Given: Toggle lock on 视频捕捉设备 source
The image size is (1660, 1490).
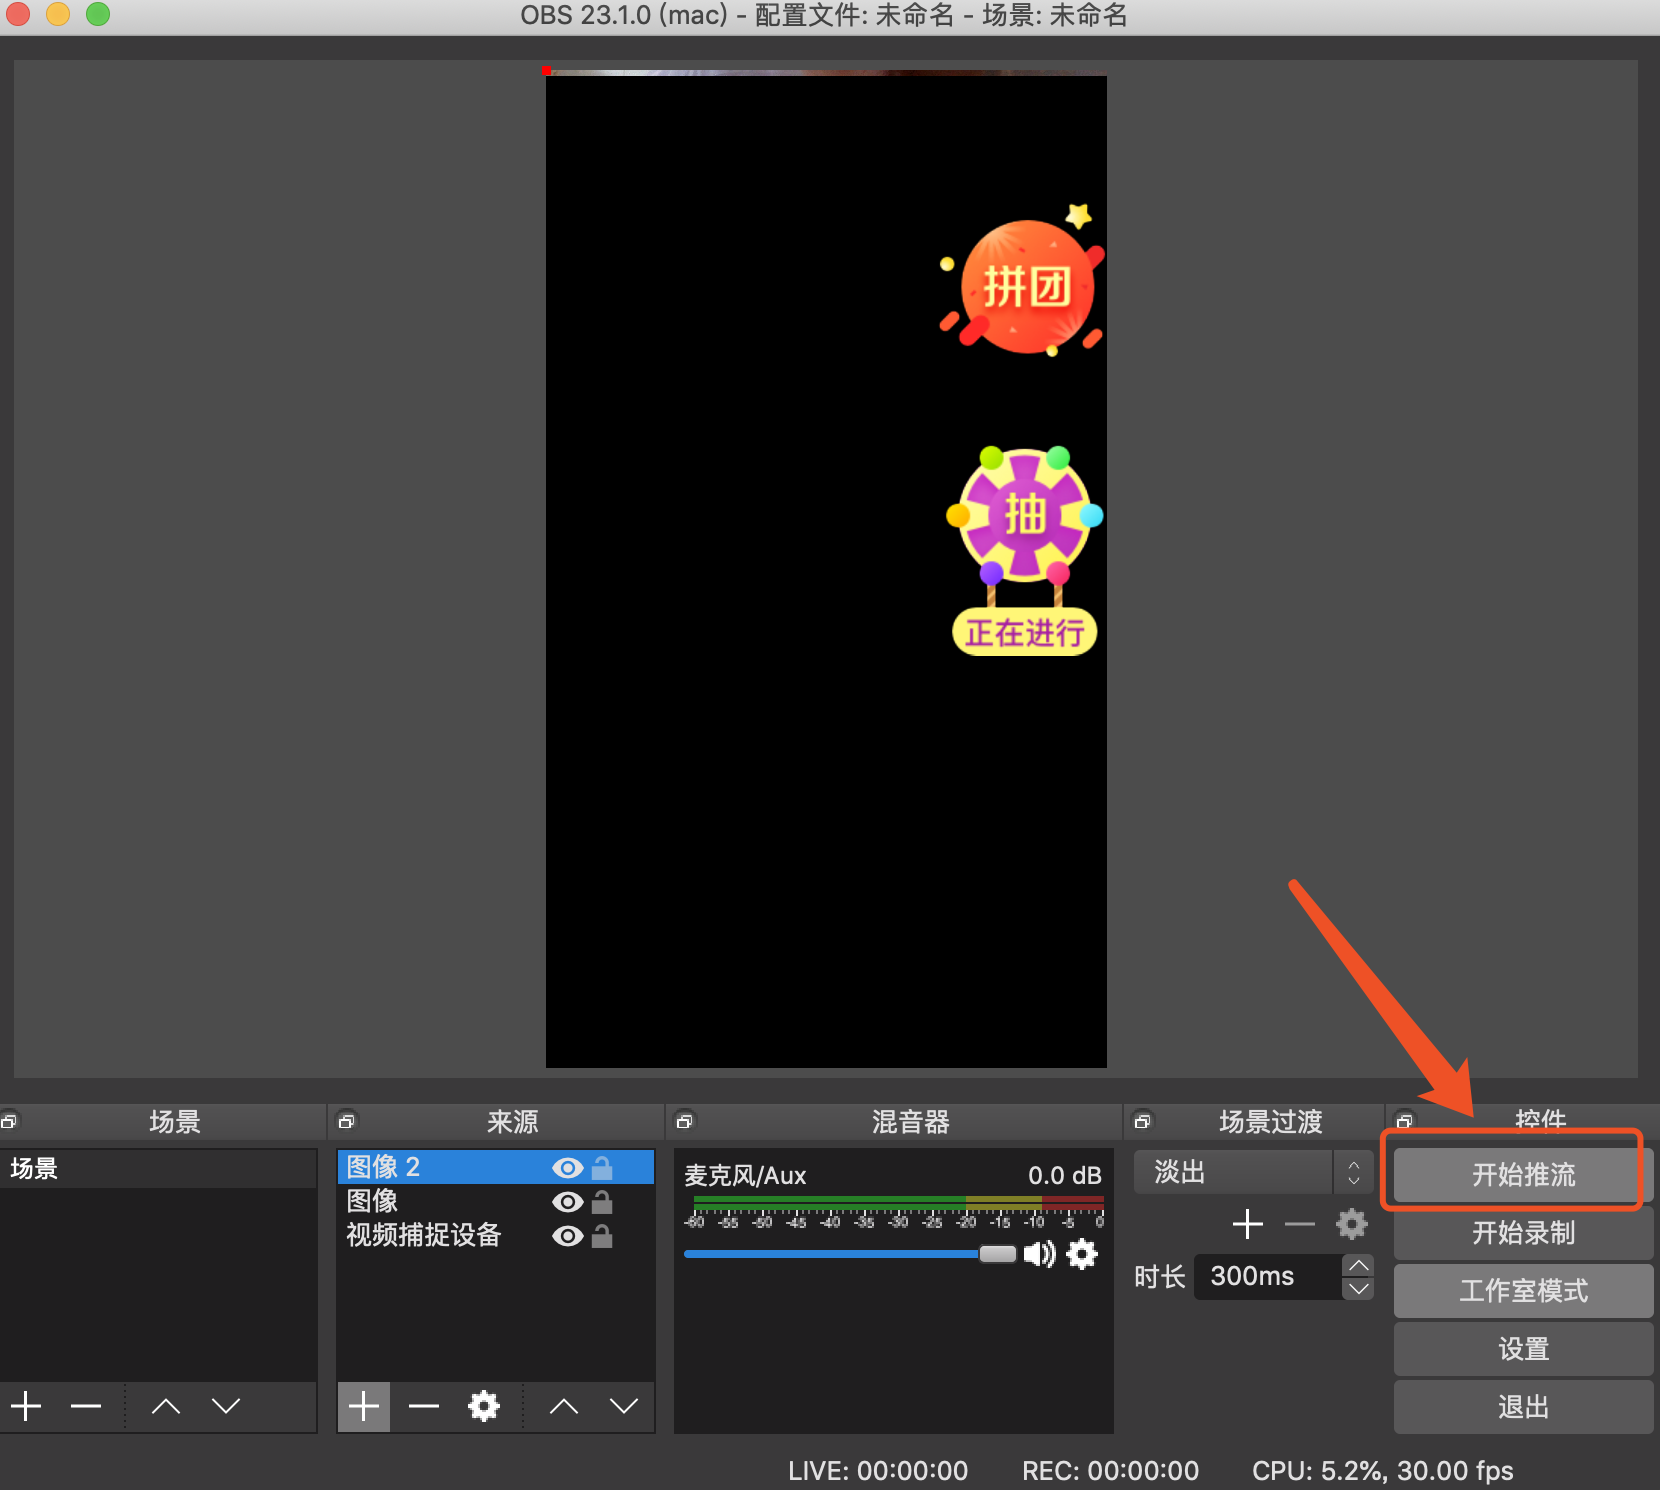Looking at the screenshot, I should (602, 1236).
